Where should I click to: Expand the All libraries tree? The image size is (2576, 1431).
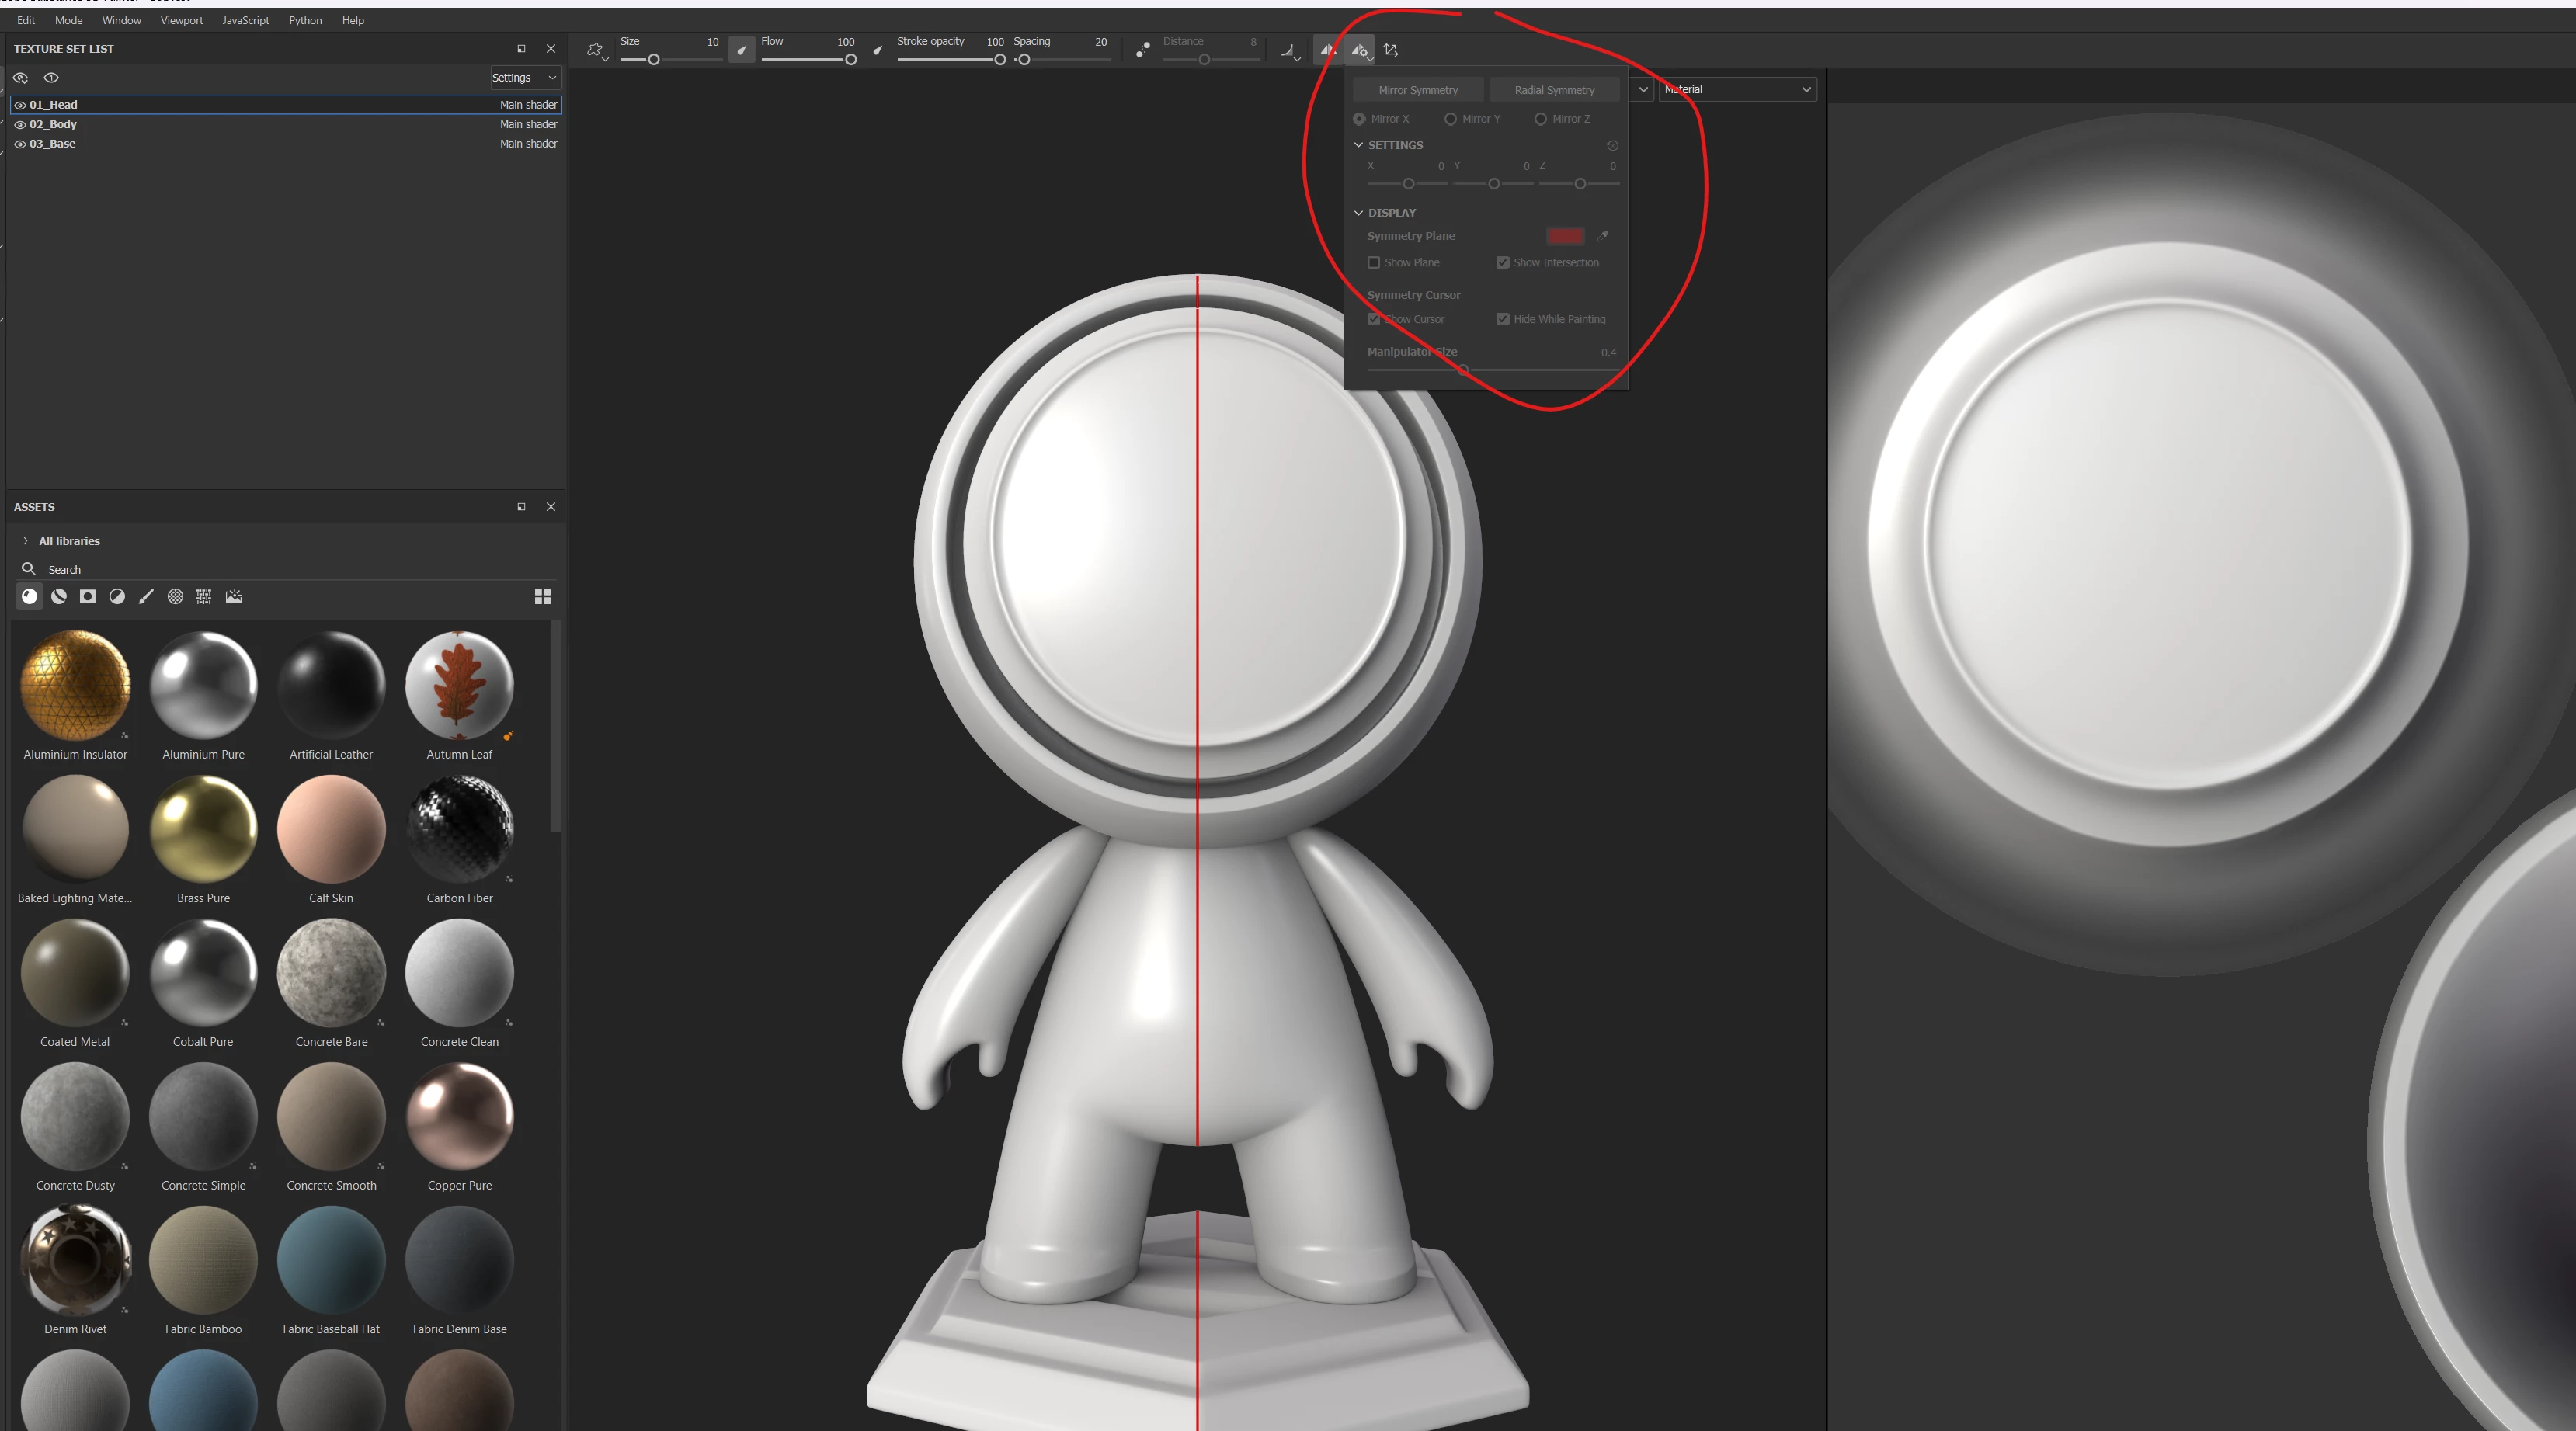[x=25, y=541]
